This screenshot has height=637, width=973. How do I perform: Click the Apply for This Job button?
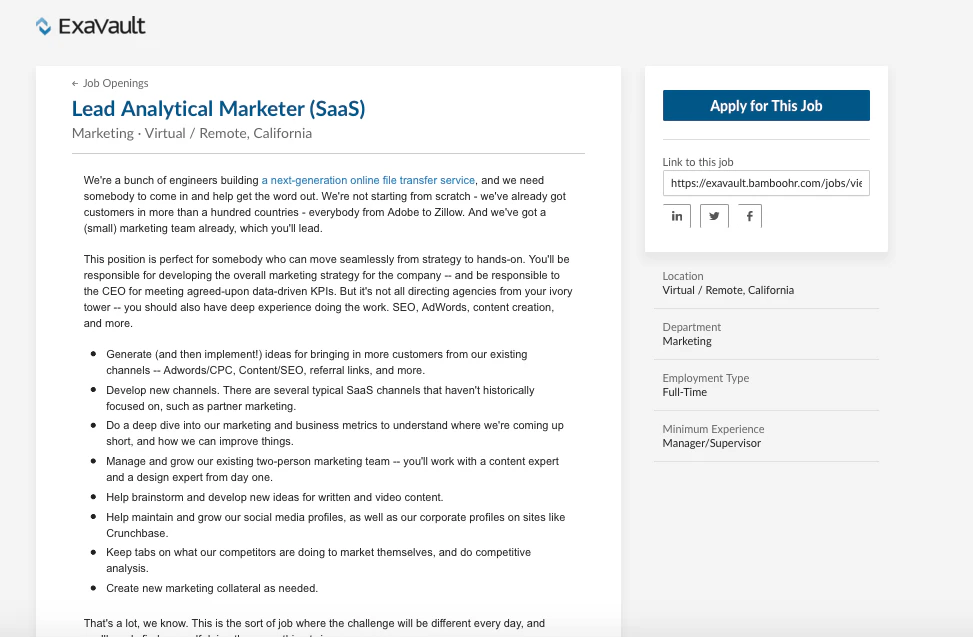tap(766, 105)
